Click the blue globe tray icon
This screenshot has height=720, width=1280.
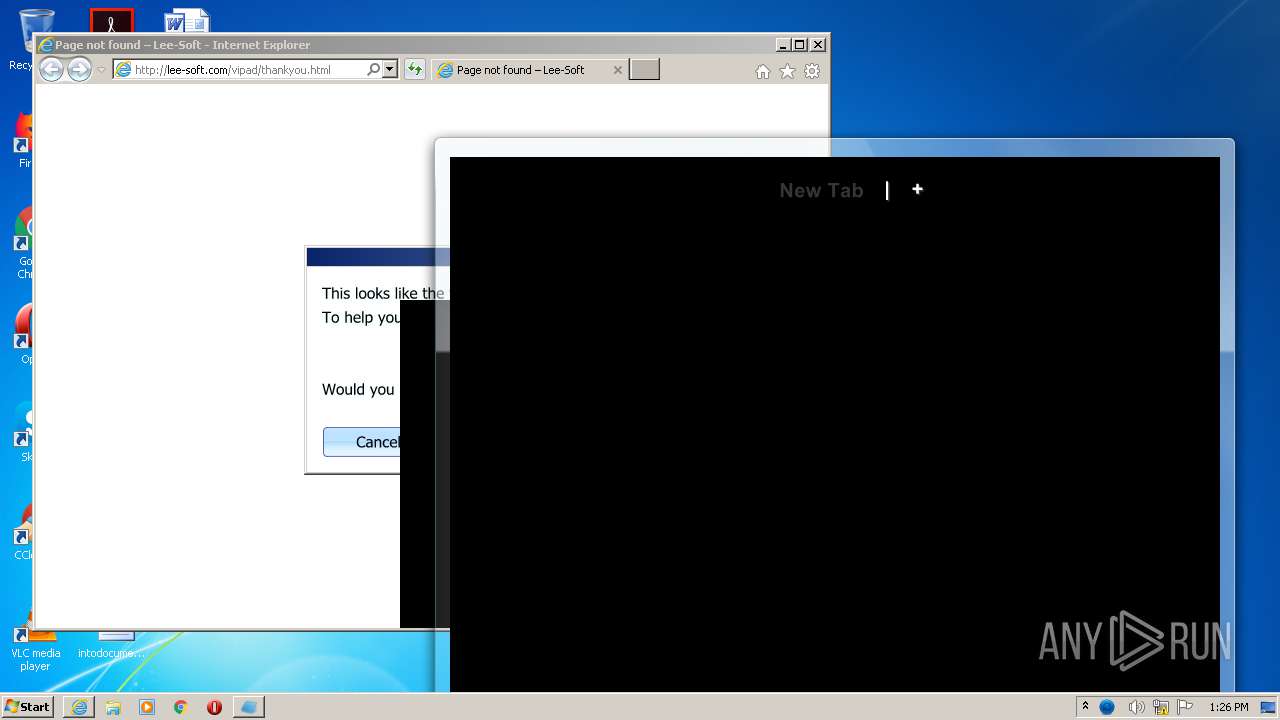click(x=1107, y=707)
